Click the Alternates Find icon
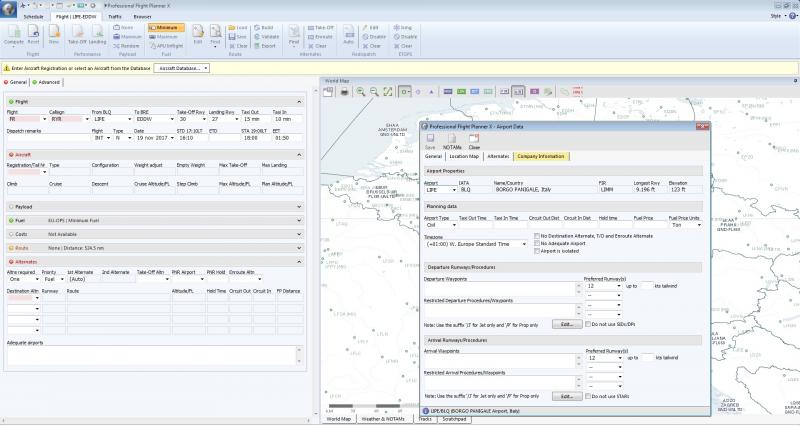Image resolution: width=800 pixels, height=426 pixels. click(294, 35)
